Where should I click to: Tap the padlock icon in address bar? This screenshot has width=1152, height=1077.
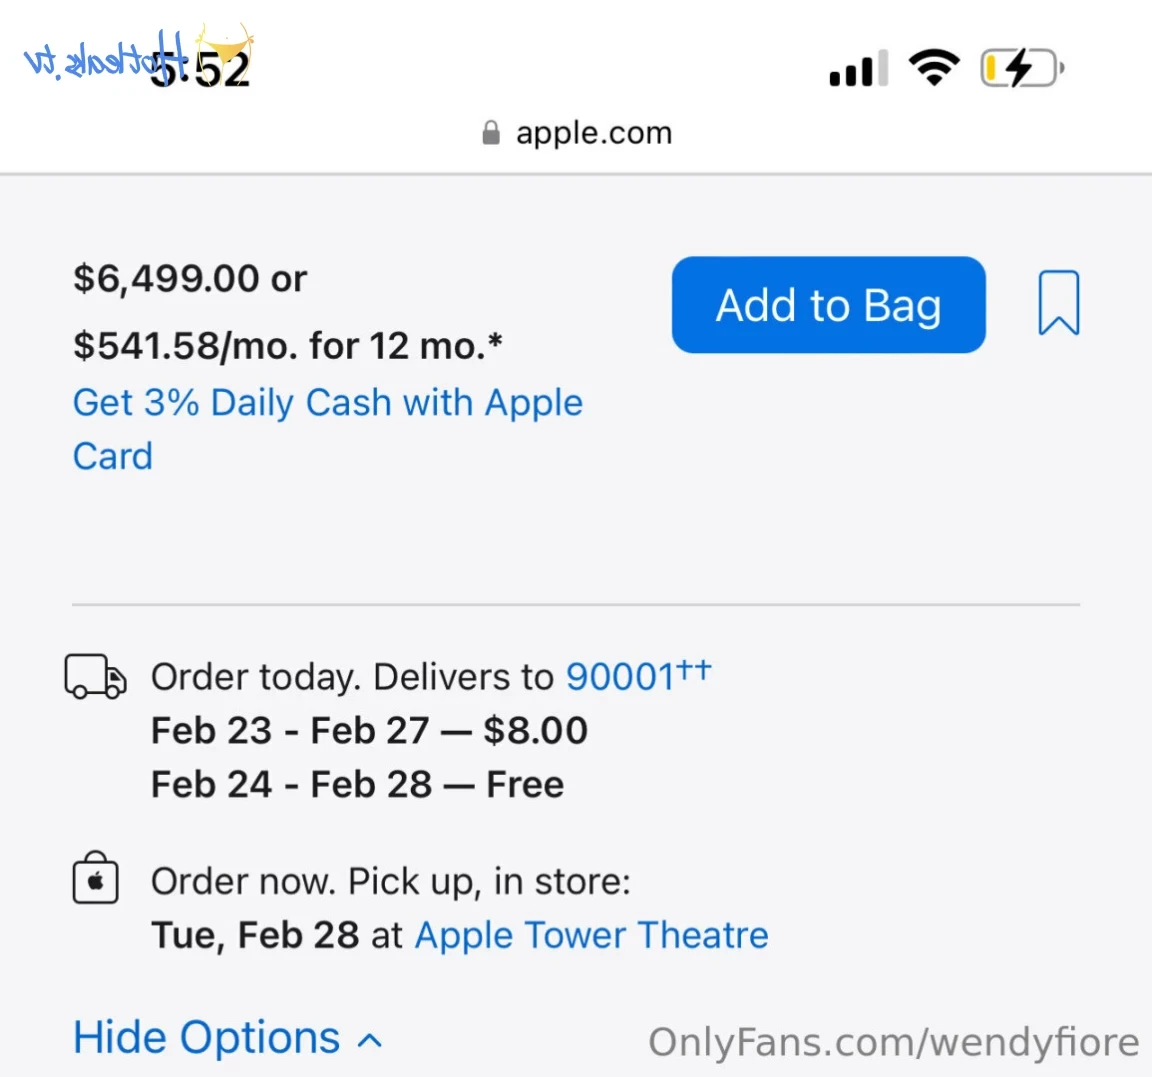[x=491, y=133]
